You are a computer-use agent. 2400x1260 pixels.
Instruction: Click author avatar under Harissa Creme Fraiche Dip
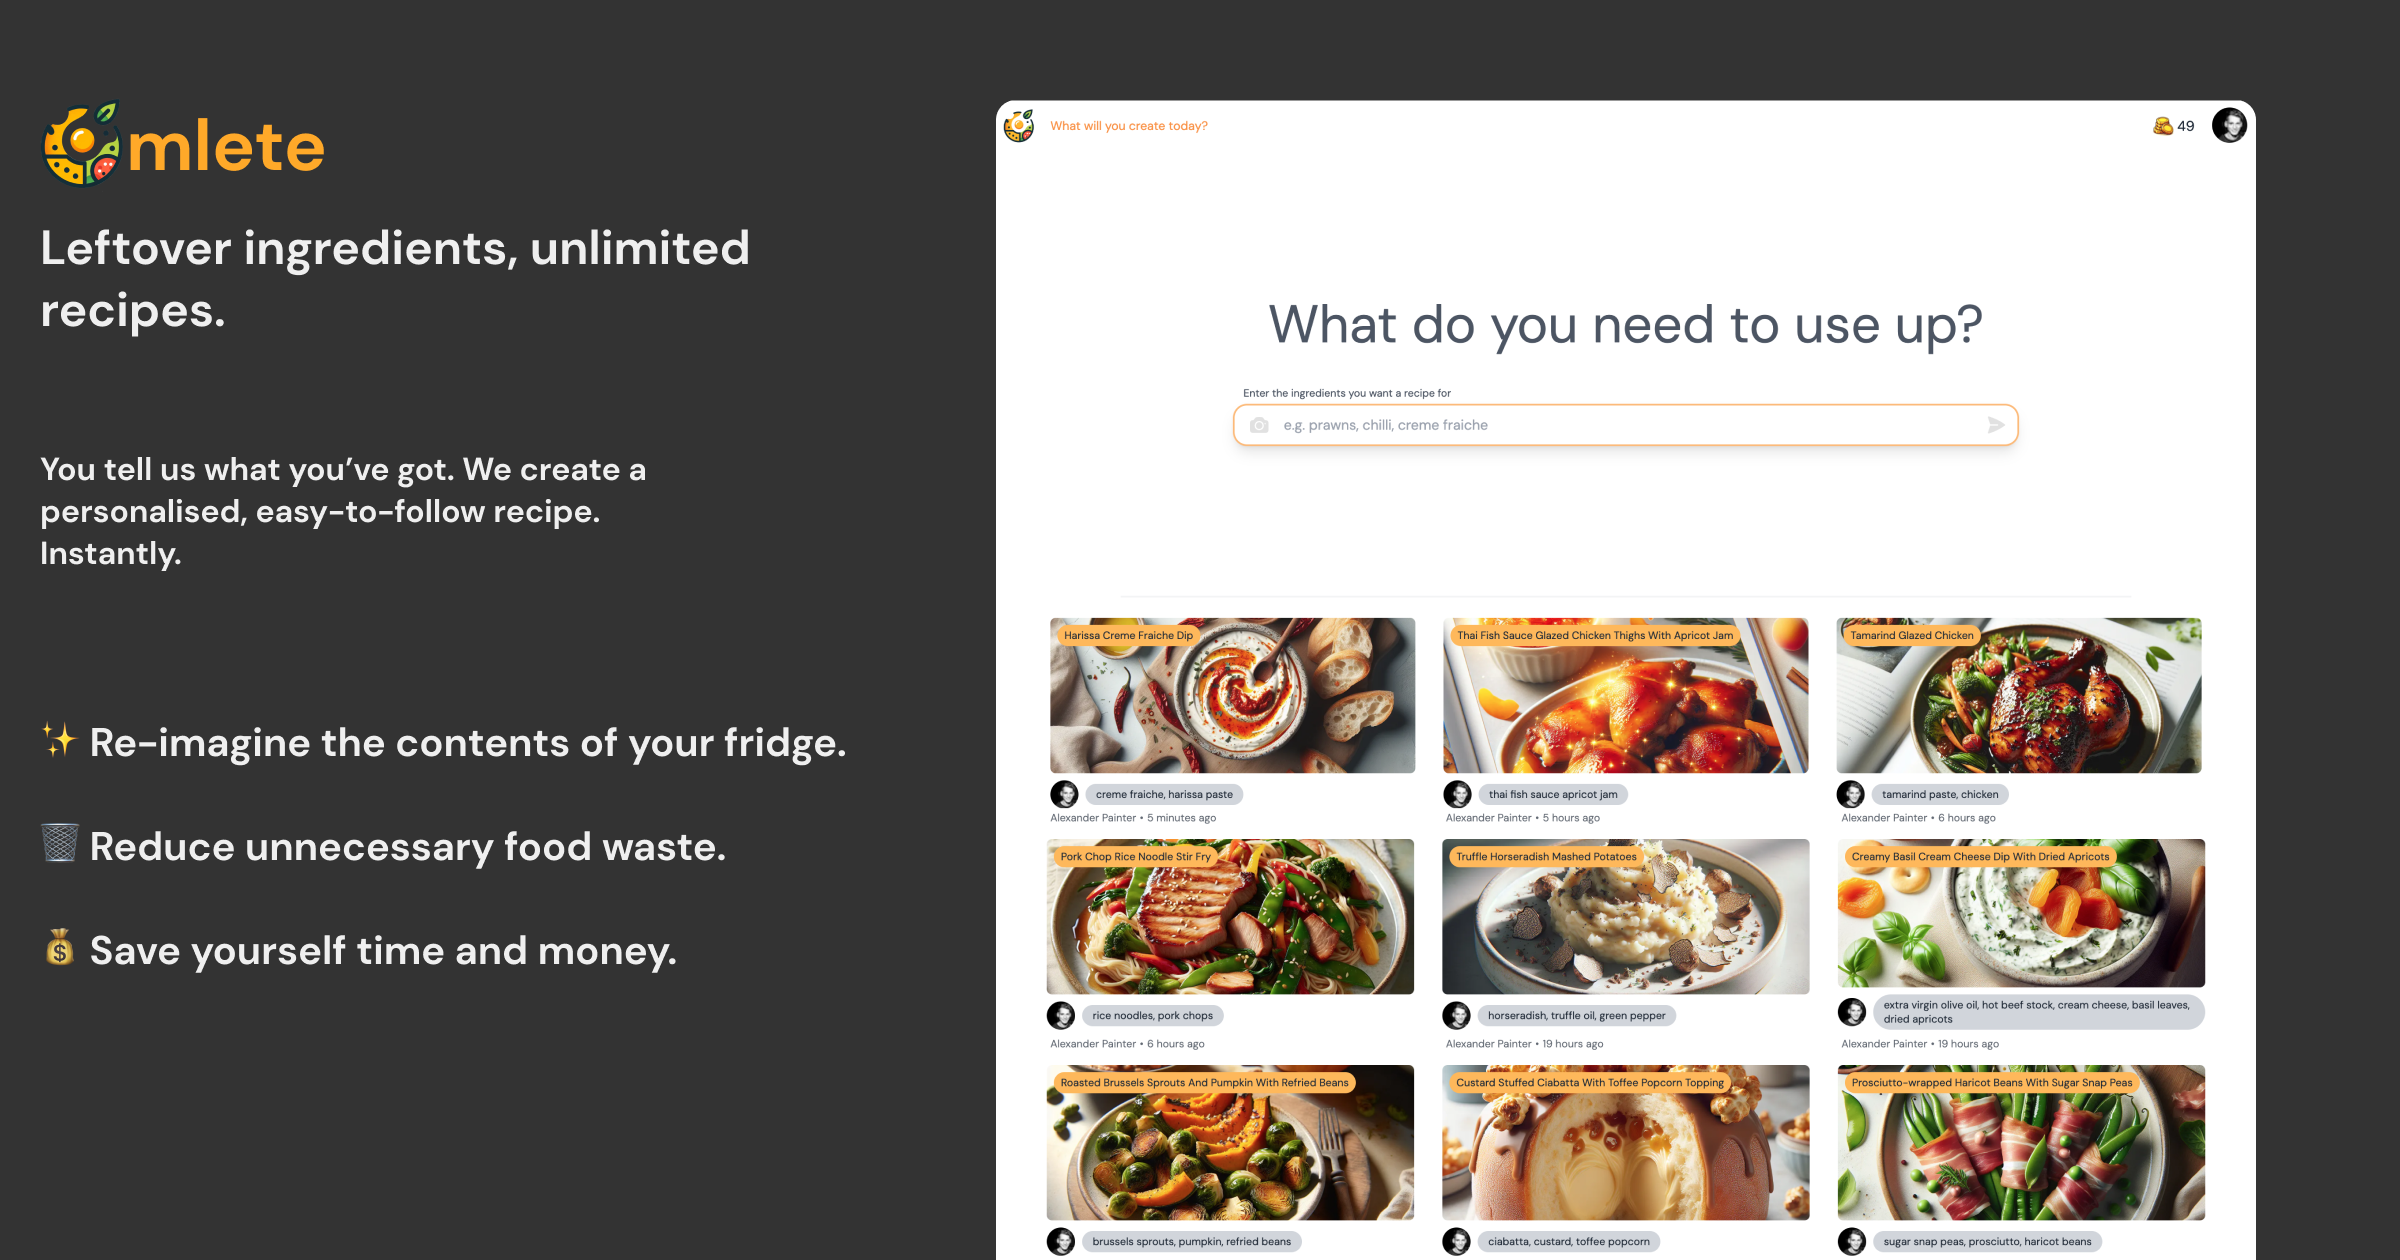pyautogui.click(x=1064, y=794)
